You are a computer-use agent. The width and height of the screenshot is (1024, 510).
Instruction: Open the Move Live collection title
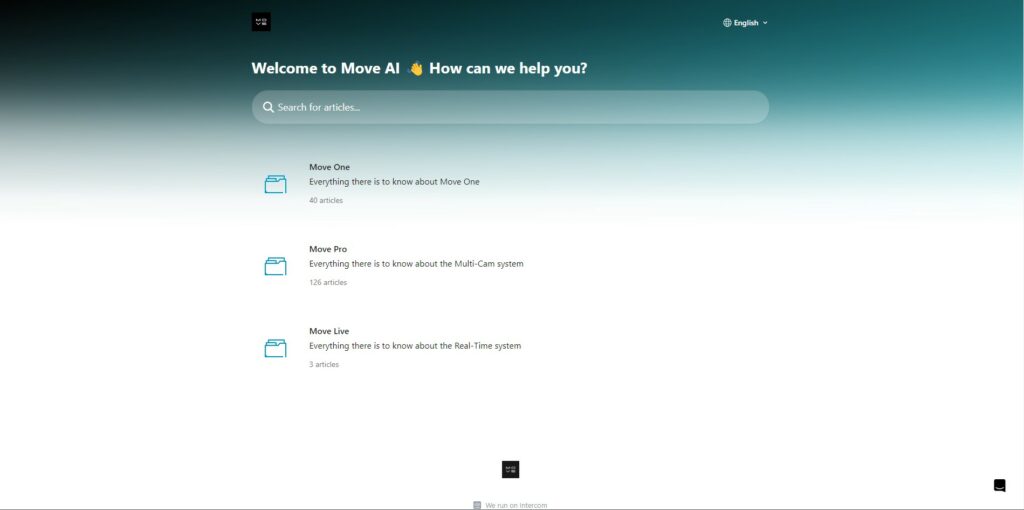[x=329, y=331]
